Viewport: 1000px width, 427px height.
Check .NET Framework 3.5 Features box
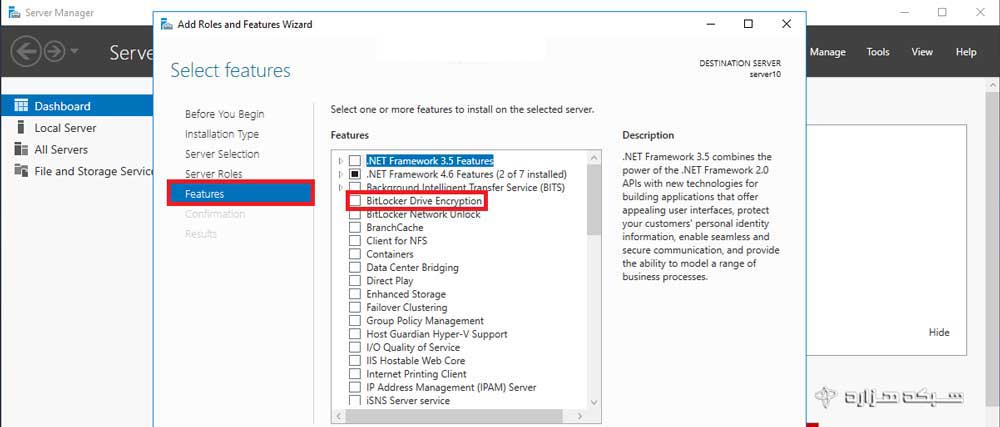(x=355, y=161)
